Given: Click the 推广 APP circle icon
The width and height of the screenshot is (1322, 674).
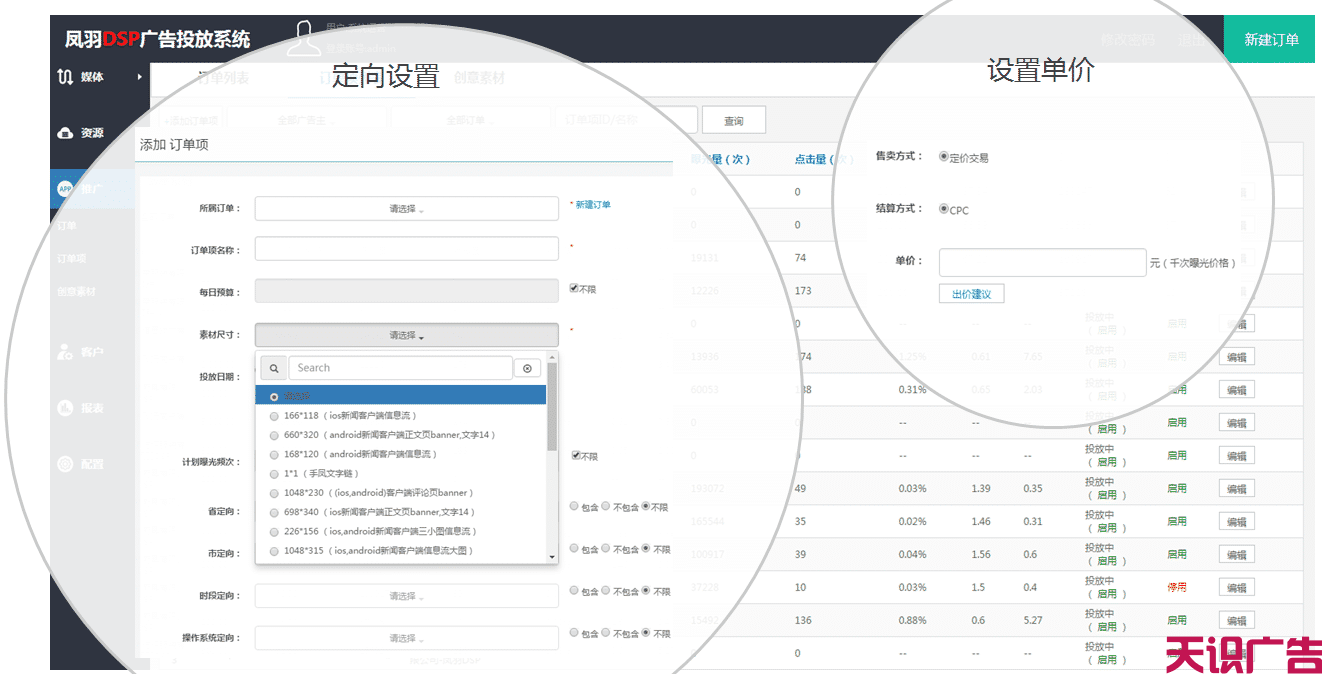Looking at the screenshot, I should (x=65, y=188).
